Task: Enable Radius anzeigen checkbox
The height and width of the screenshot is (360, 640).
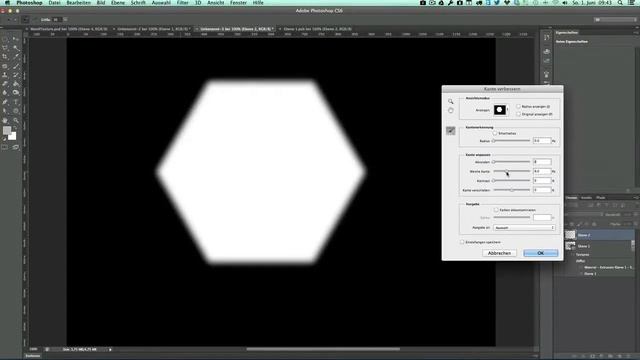Action: pyautogui.click(x=518, y=107)
